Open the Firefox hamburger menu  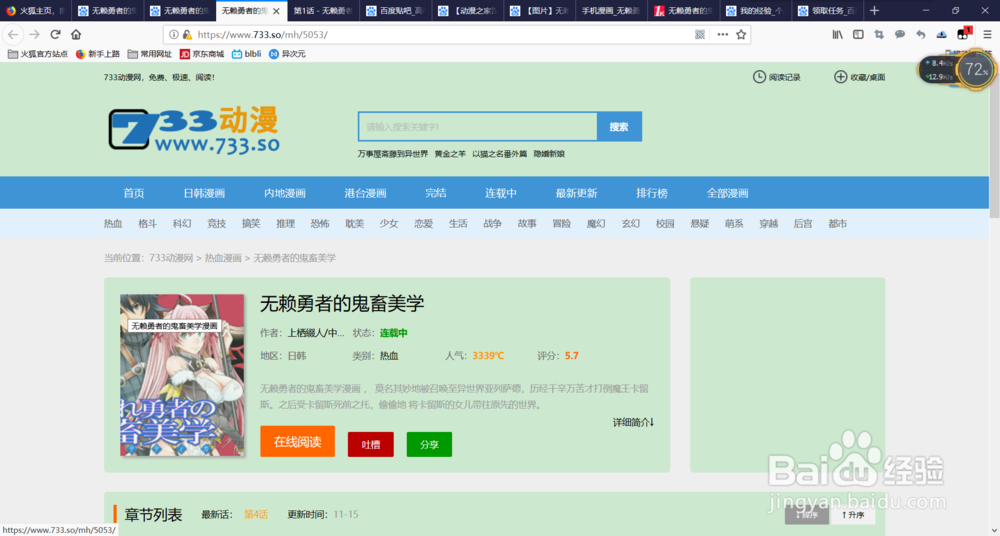point(987,34)
